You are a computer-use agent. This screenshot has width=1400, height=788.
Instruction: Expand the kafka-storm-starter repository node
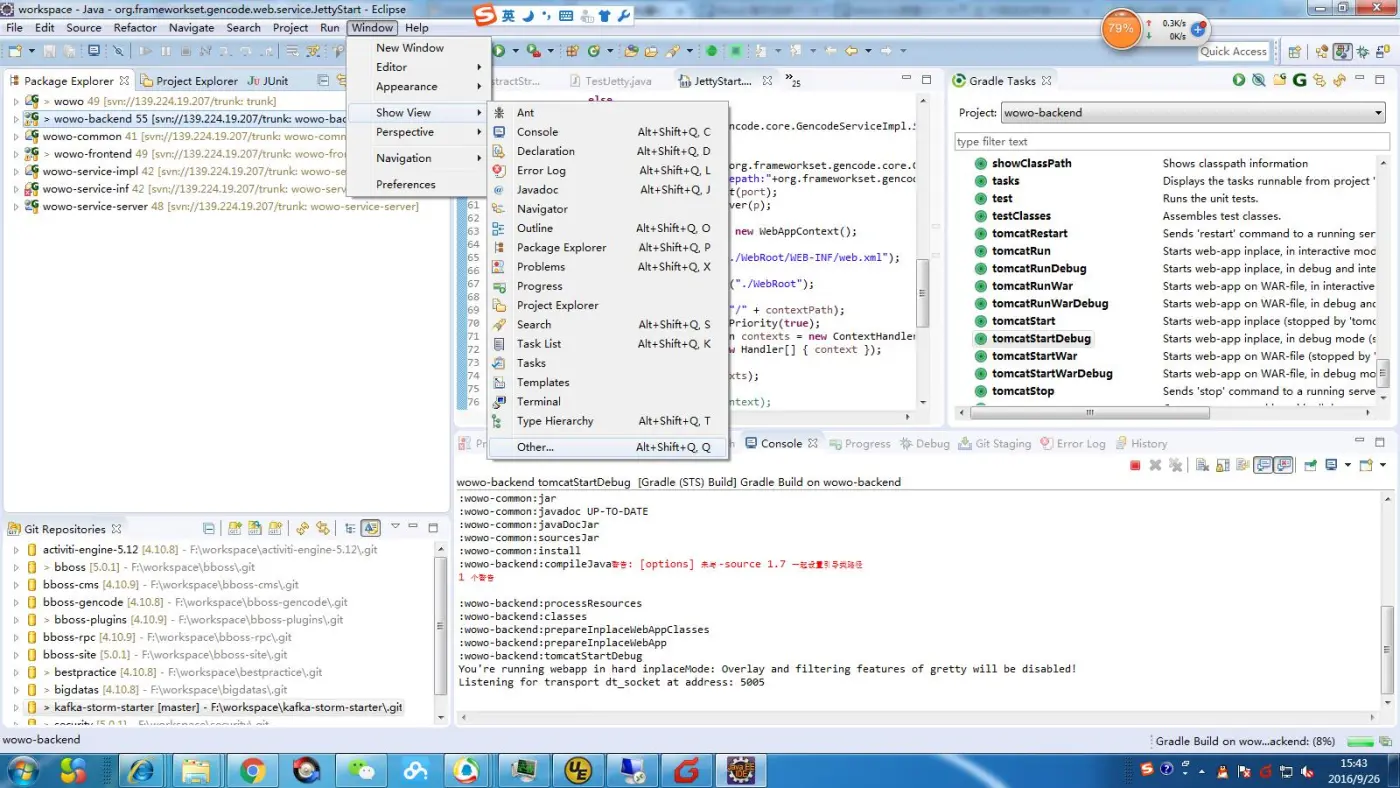click(16, 707)
